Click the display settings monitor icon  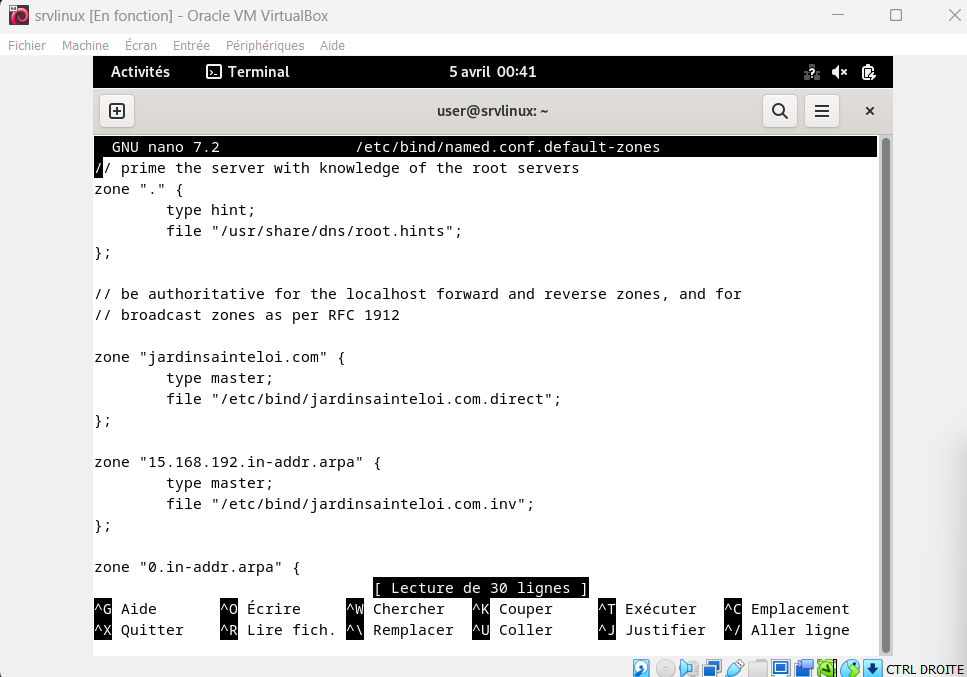[x=781, y=668]
